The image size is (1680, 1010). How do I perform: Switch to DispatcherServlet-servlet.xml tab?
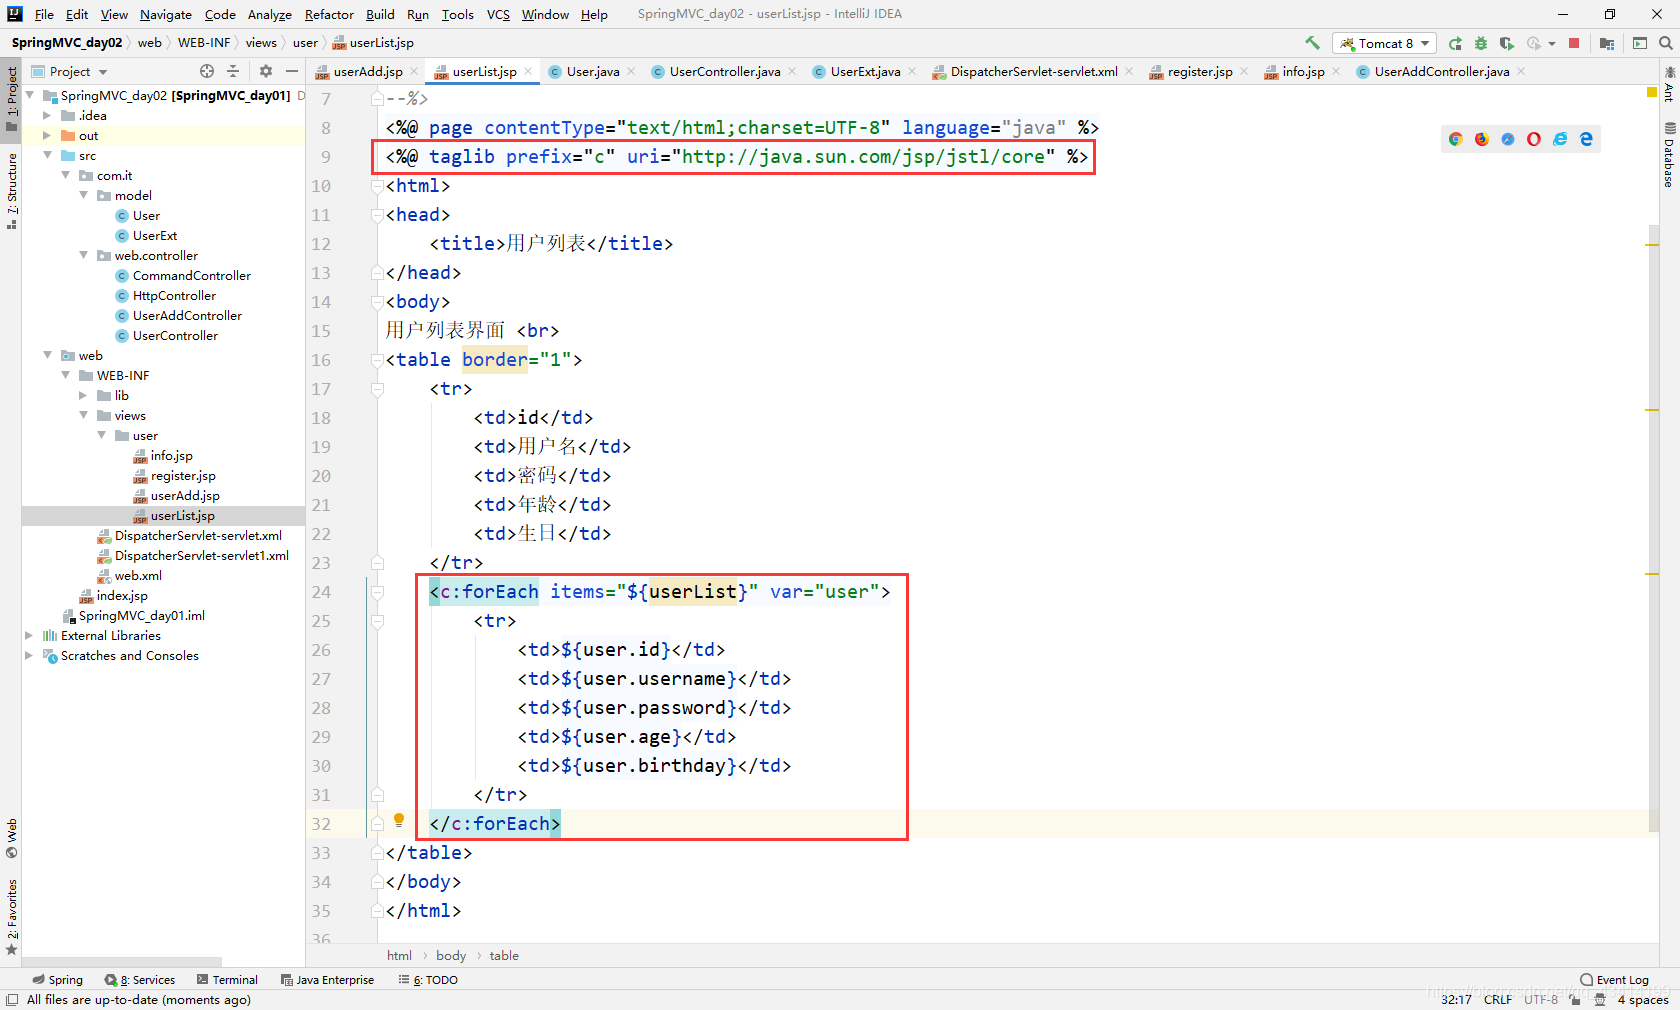(x=1033, y=71)
